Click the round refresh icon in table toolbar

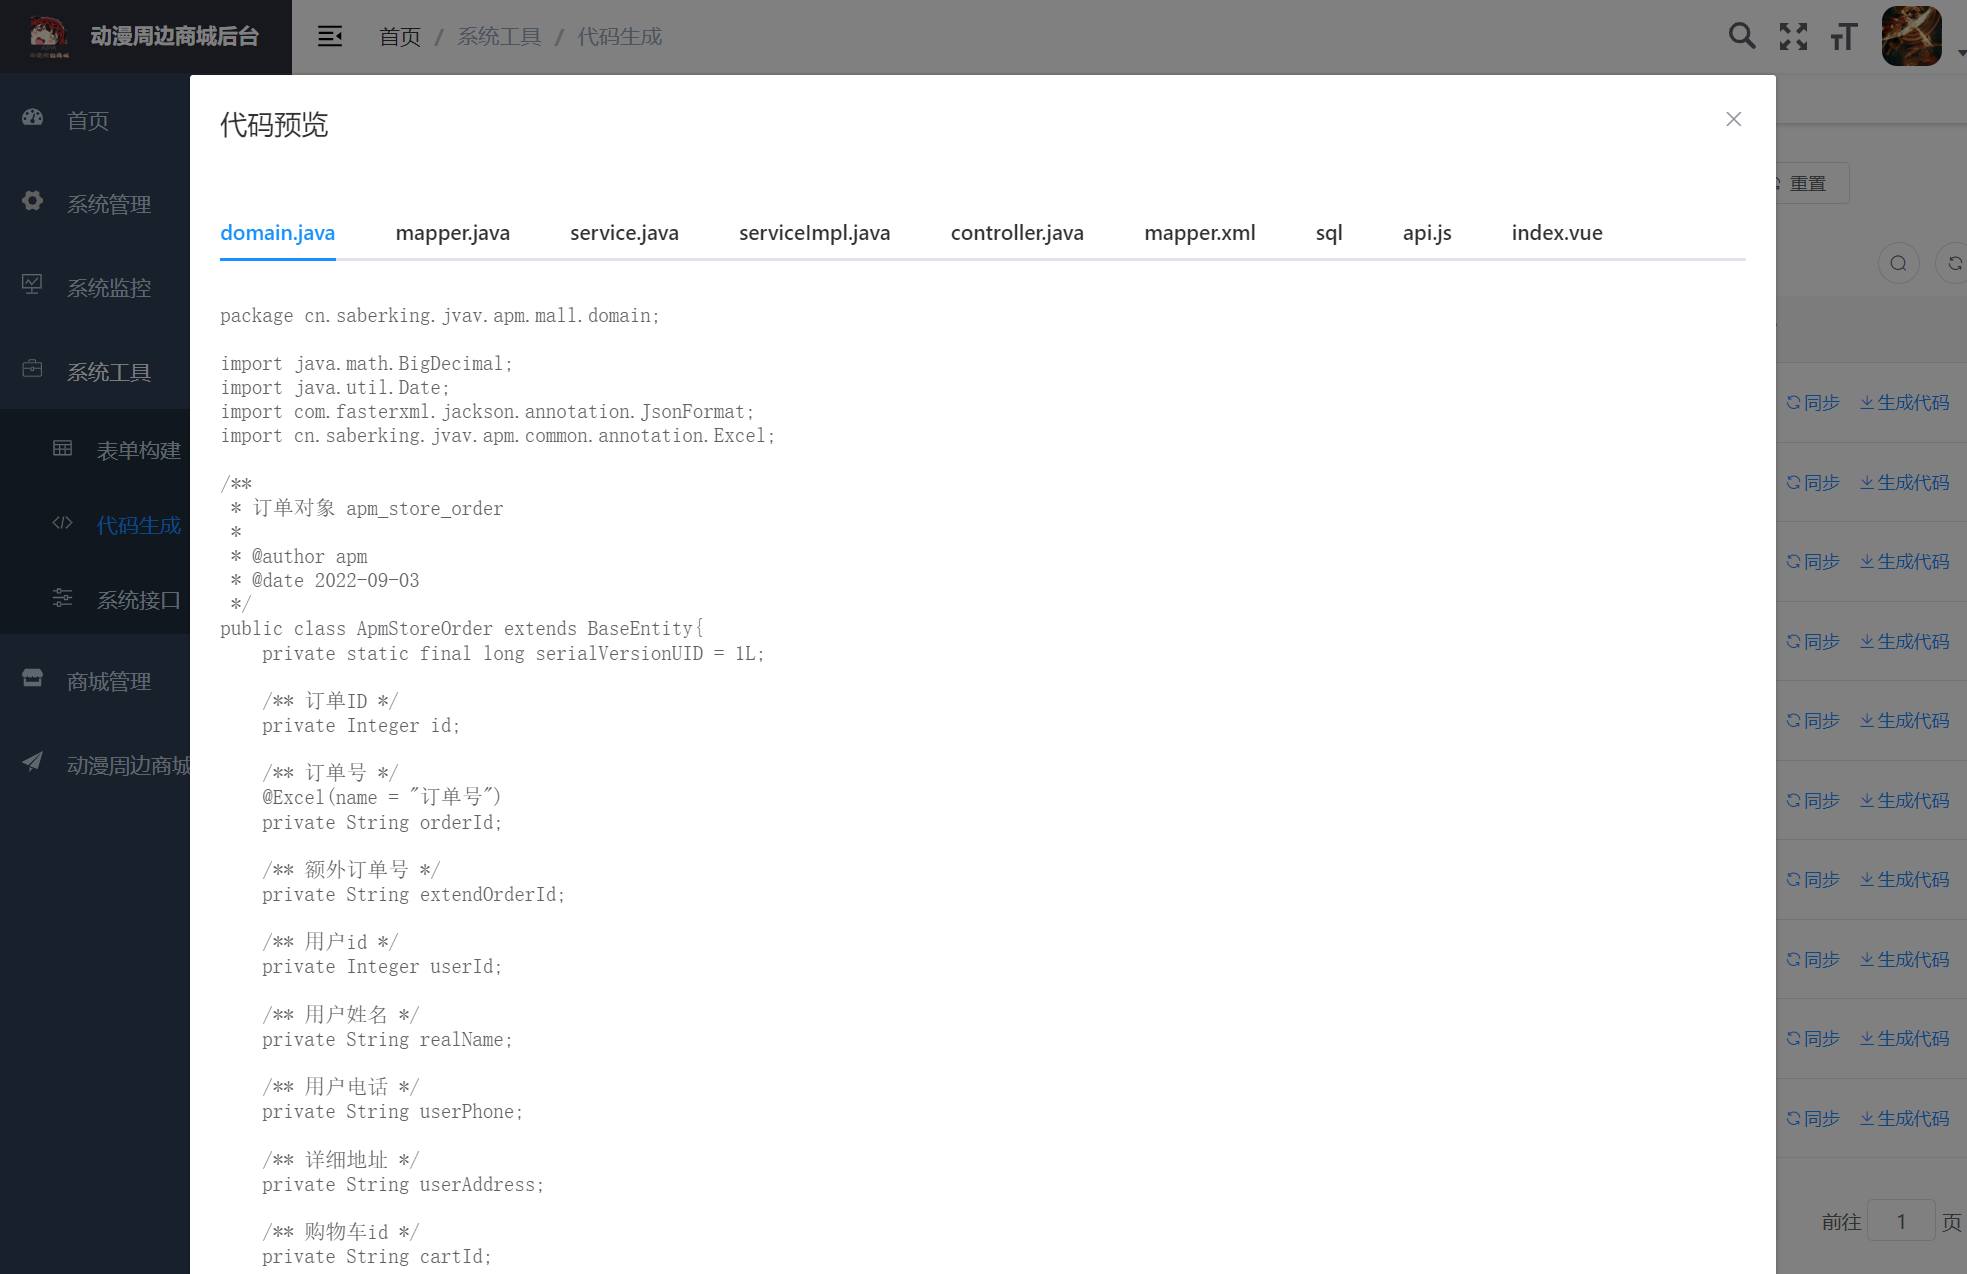click(x=1953, y=263)
